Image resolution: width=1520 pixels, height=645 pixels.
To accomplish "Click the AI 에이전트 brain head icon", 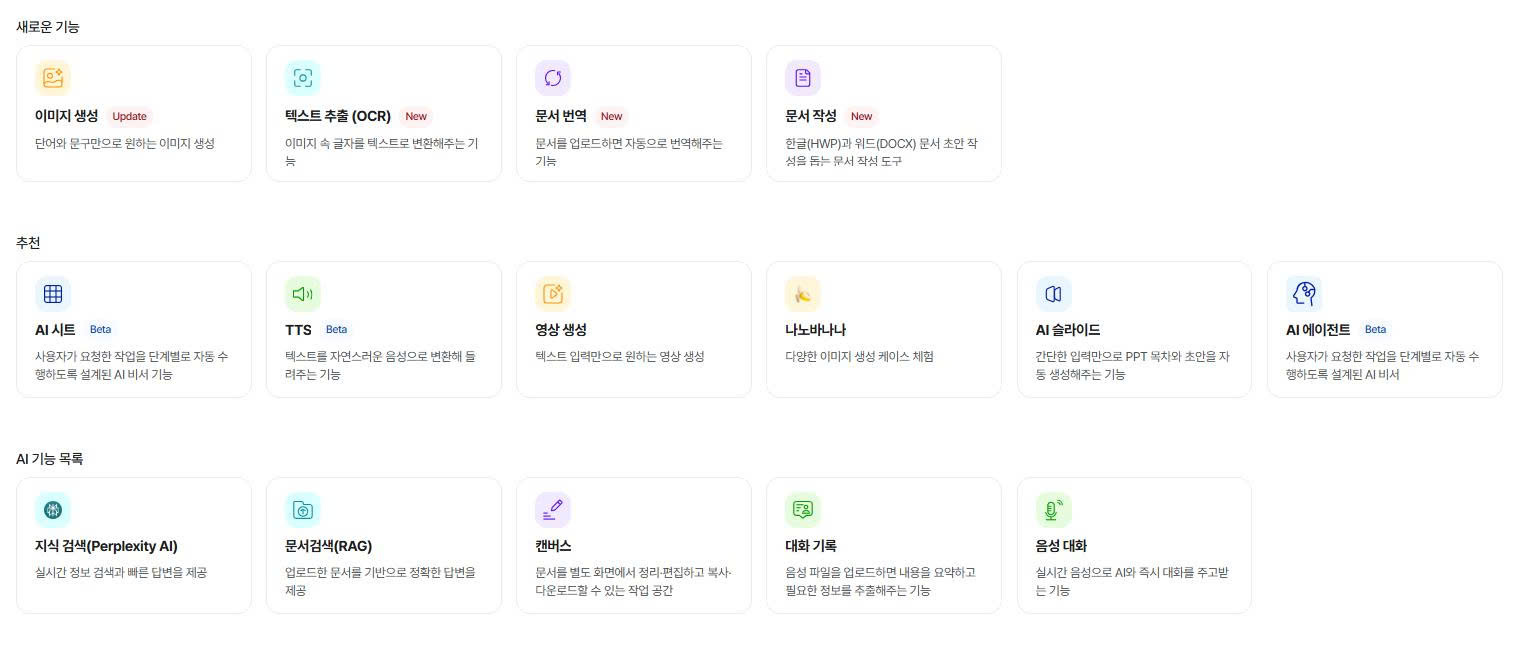I will point(1304,294).
